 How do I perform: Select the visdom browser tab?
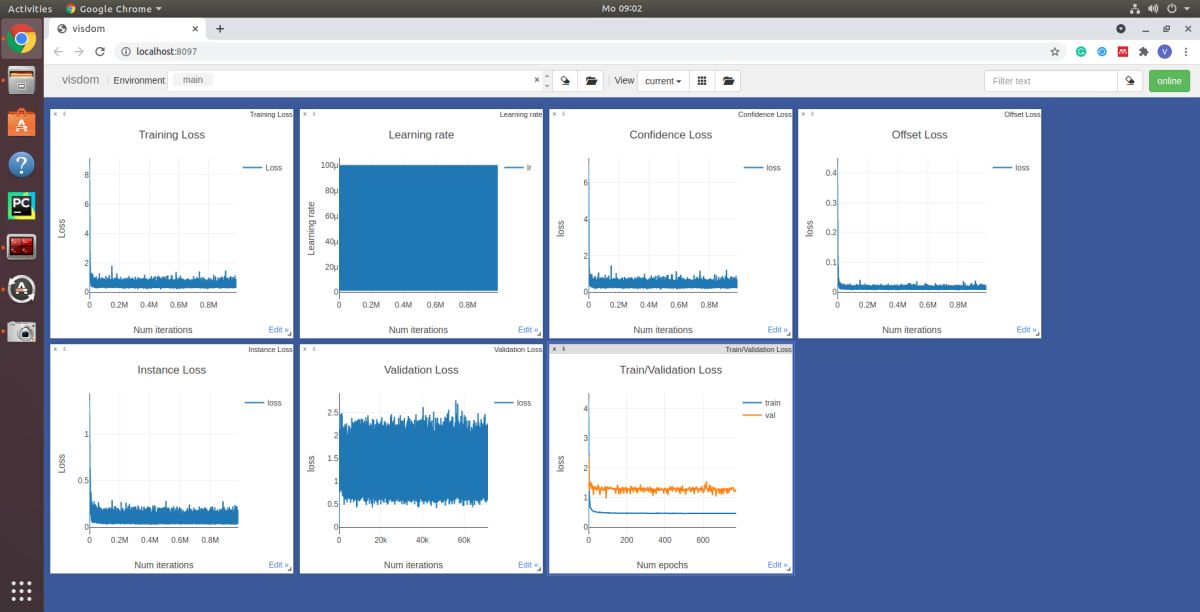click(x=127, y=29)
